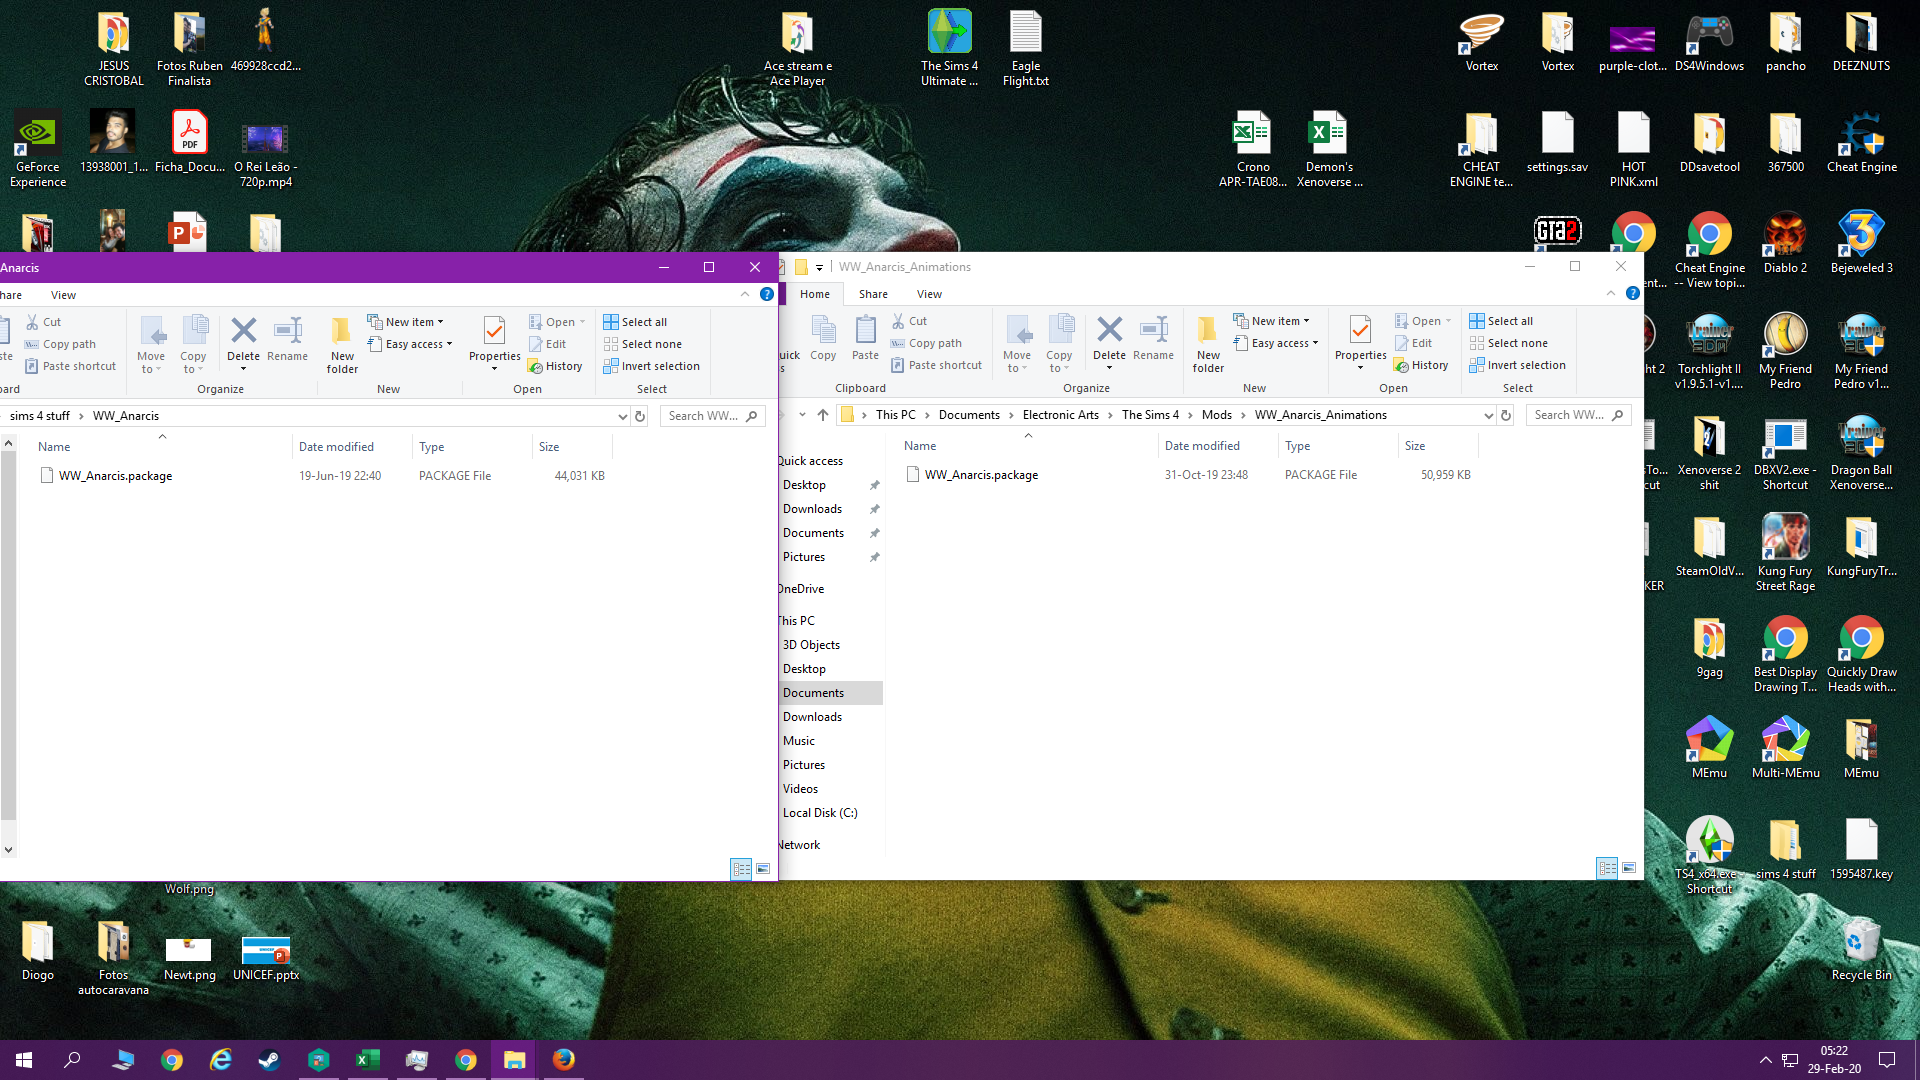Collapse the ribbon in WW_Anarcis window
Image resolution: width=1920 pixels, height=1080 pixels.
[x=744, y=295]
